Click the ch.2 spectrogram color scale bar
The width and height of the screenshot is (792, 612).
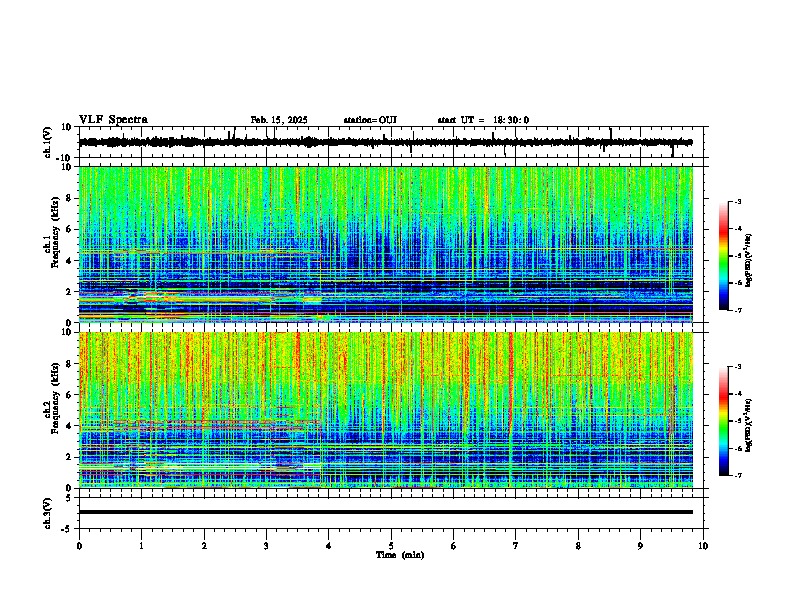pyautogui.click(x=723, y=421)
